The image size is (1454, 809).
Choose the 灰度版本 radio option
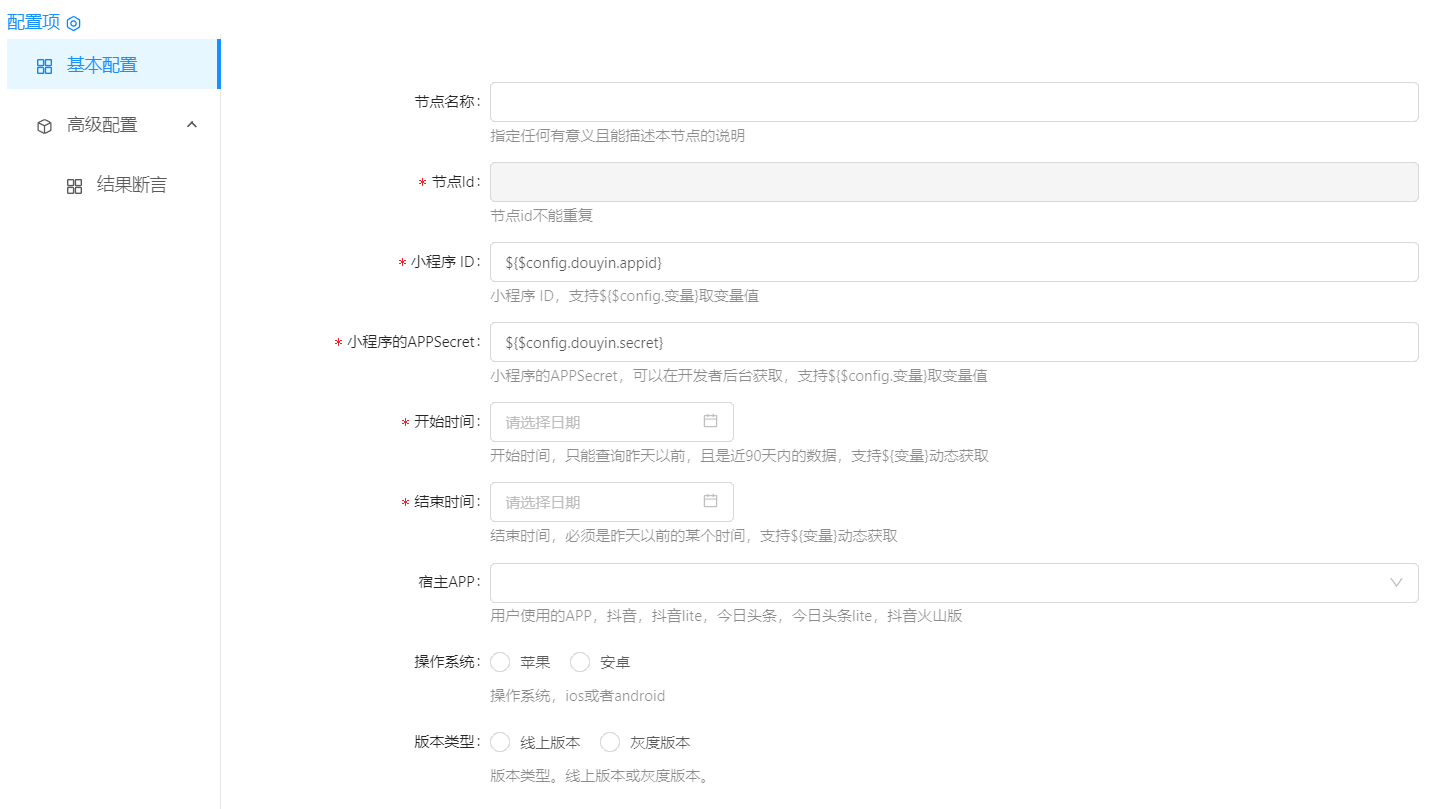click(610, 742)
